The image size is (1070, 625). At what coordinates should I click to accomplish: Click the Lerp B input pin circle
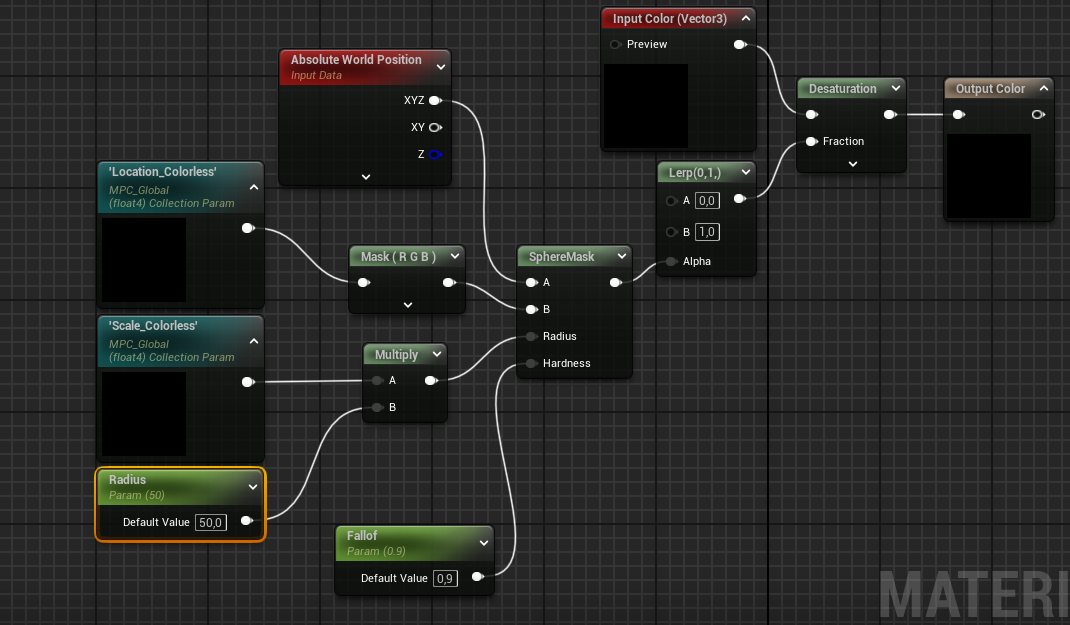(x=671, y=232)
